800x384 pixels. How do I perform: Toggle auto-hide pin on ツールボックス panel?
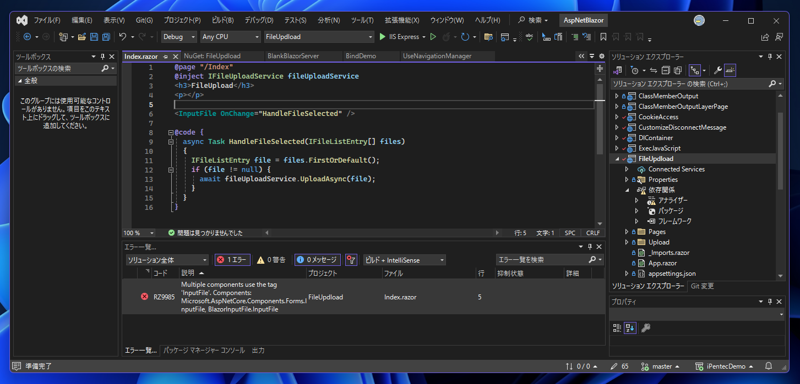[103, 57]
